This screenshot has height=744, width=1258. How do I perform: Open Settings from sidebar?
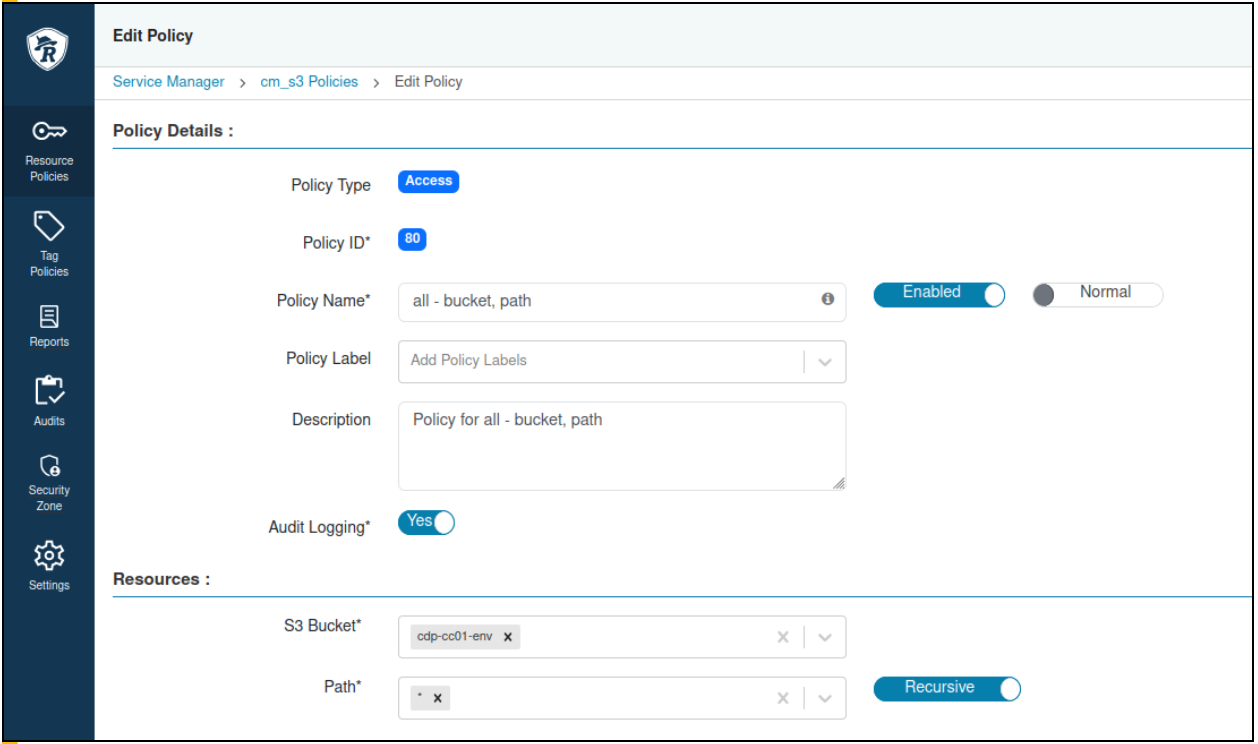[49, 566]
